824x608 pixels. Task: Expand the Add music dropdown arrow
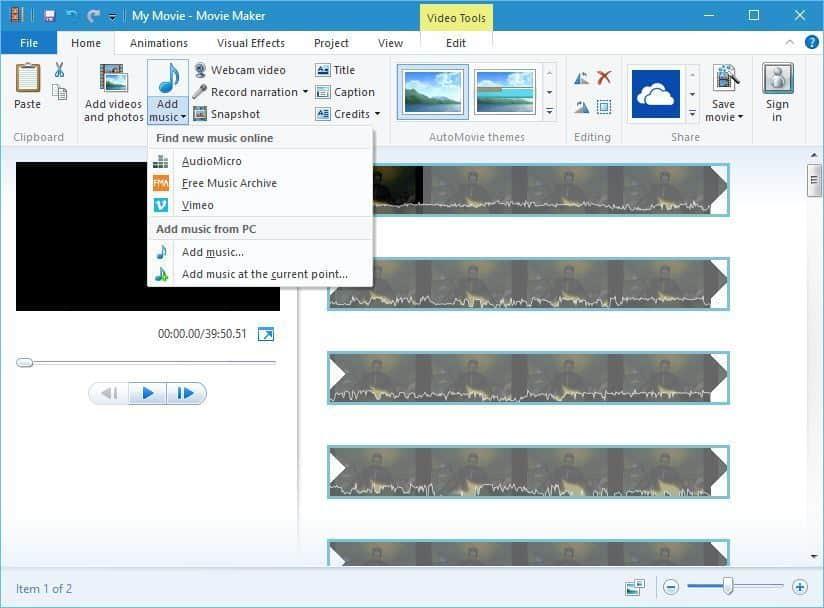[x=183, y=117]
